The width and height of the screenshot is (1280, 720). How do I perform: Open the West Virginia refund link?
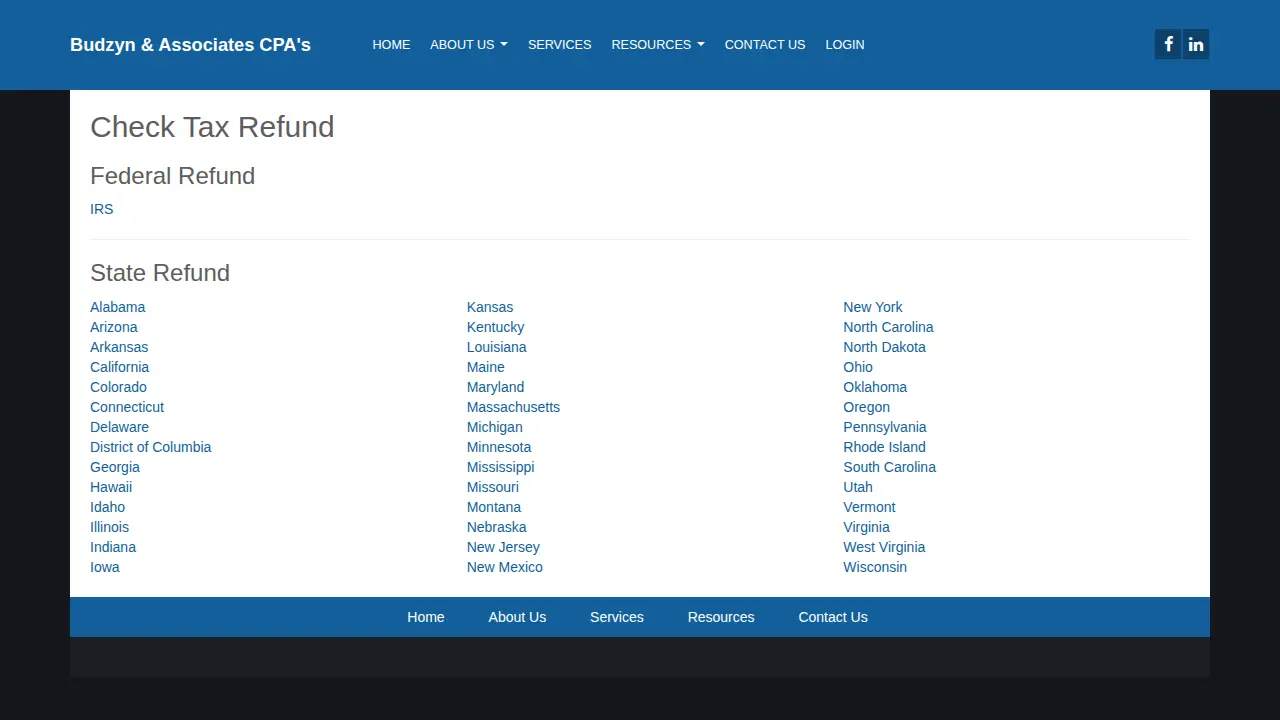pos(884,547)
